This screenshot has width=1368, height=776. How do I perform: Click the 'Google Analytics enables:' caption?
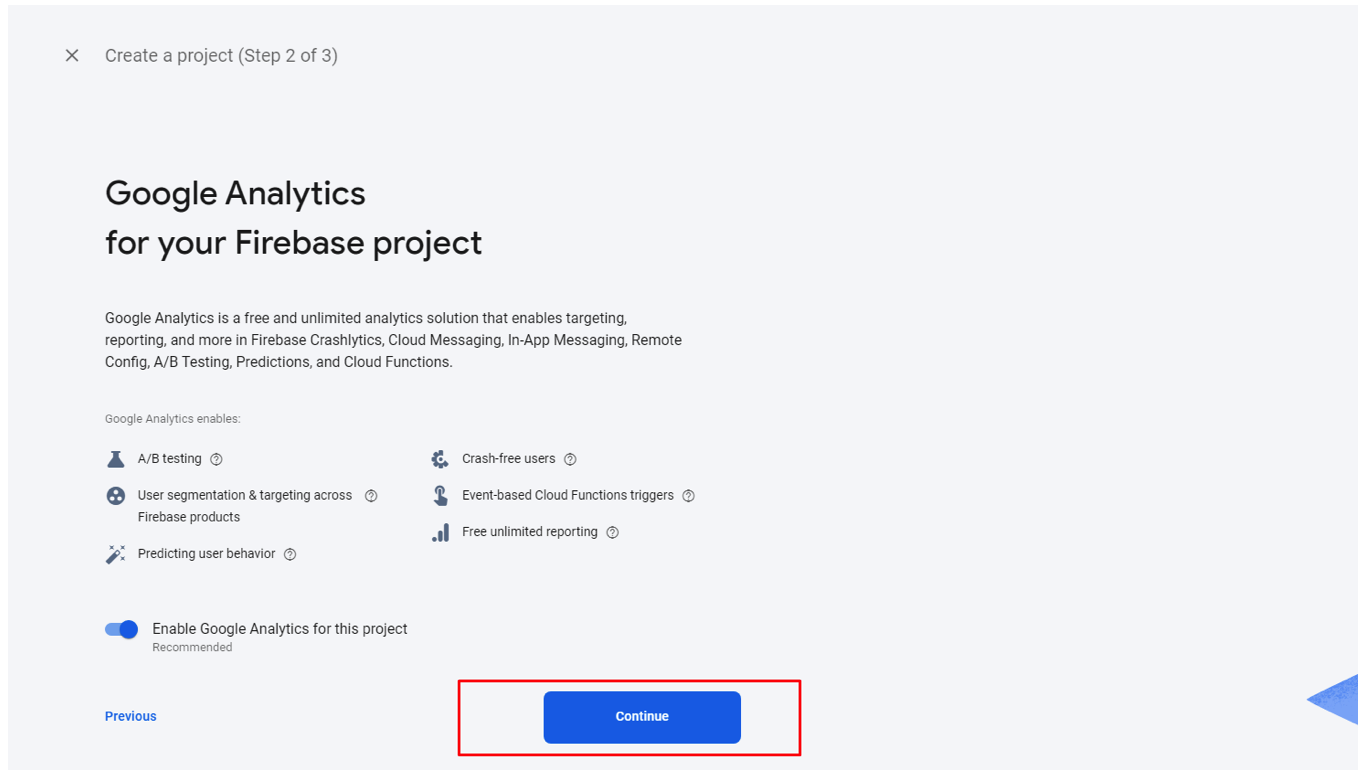(x=173, y=419)
